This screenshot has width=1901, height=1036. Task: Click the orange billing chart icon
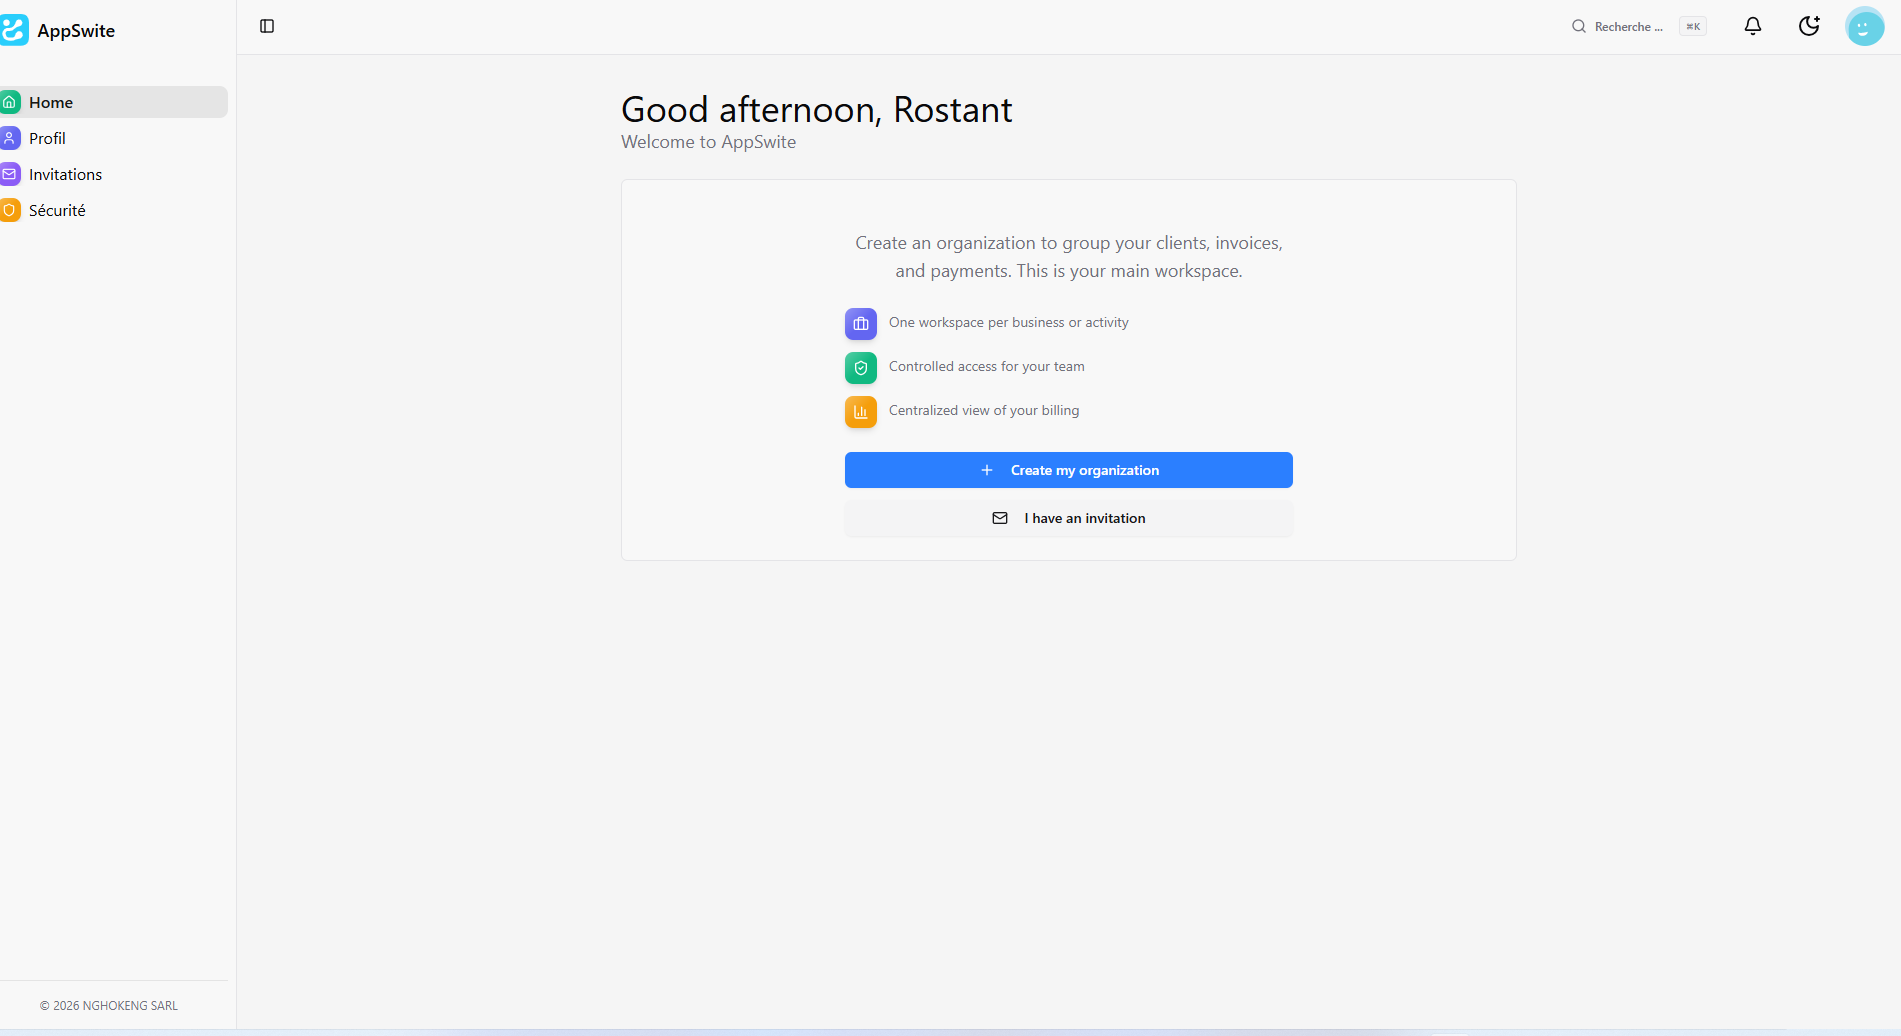pos(860,411)
